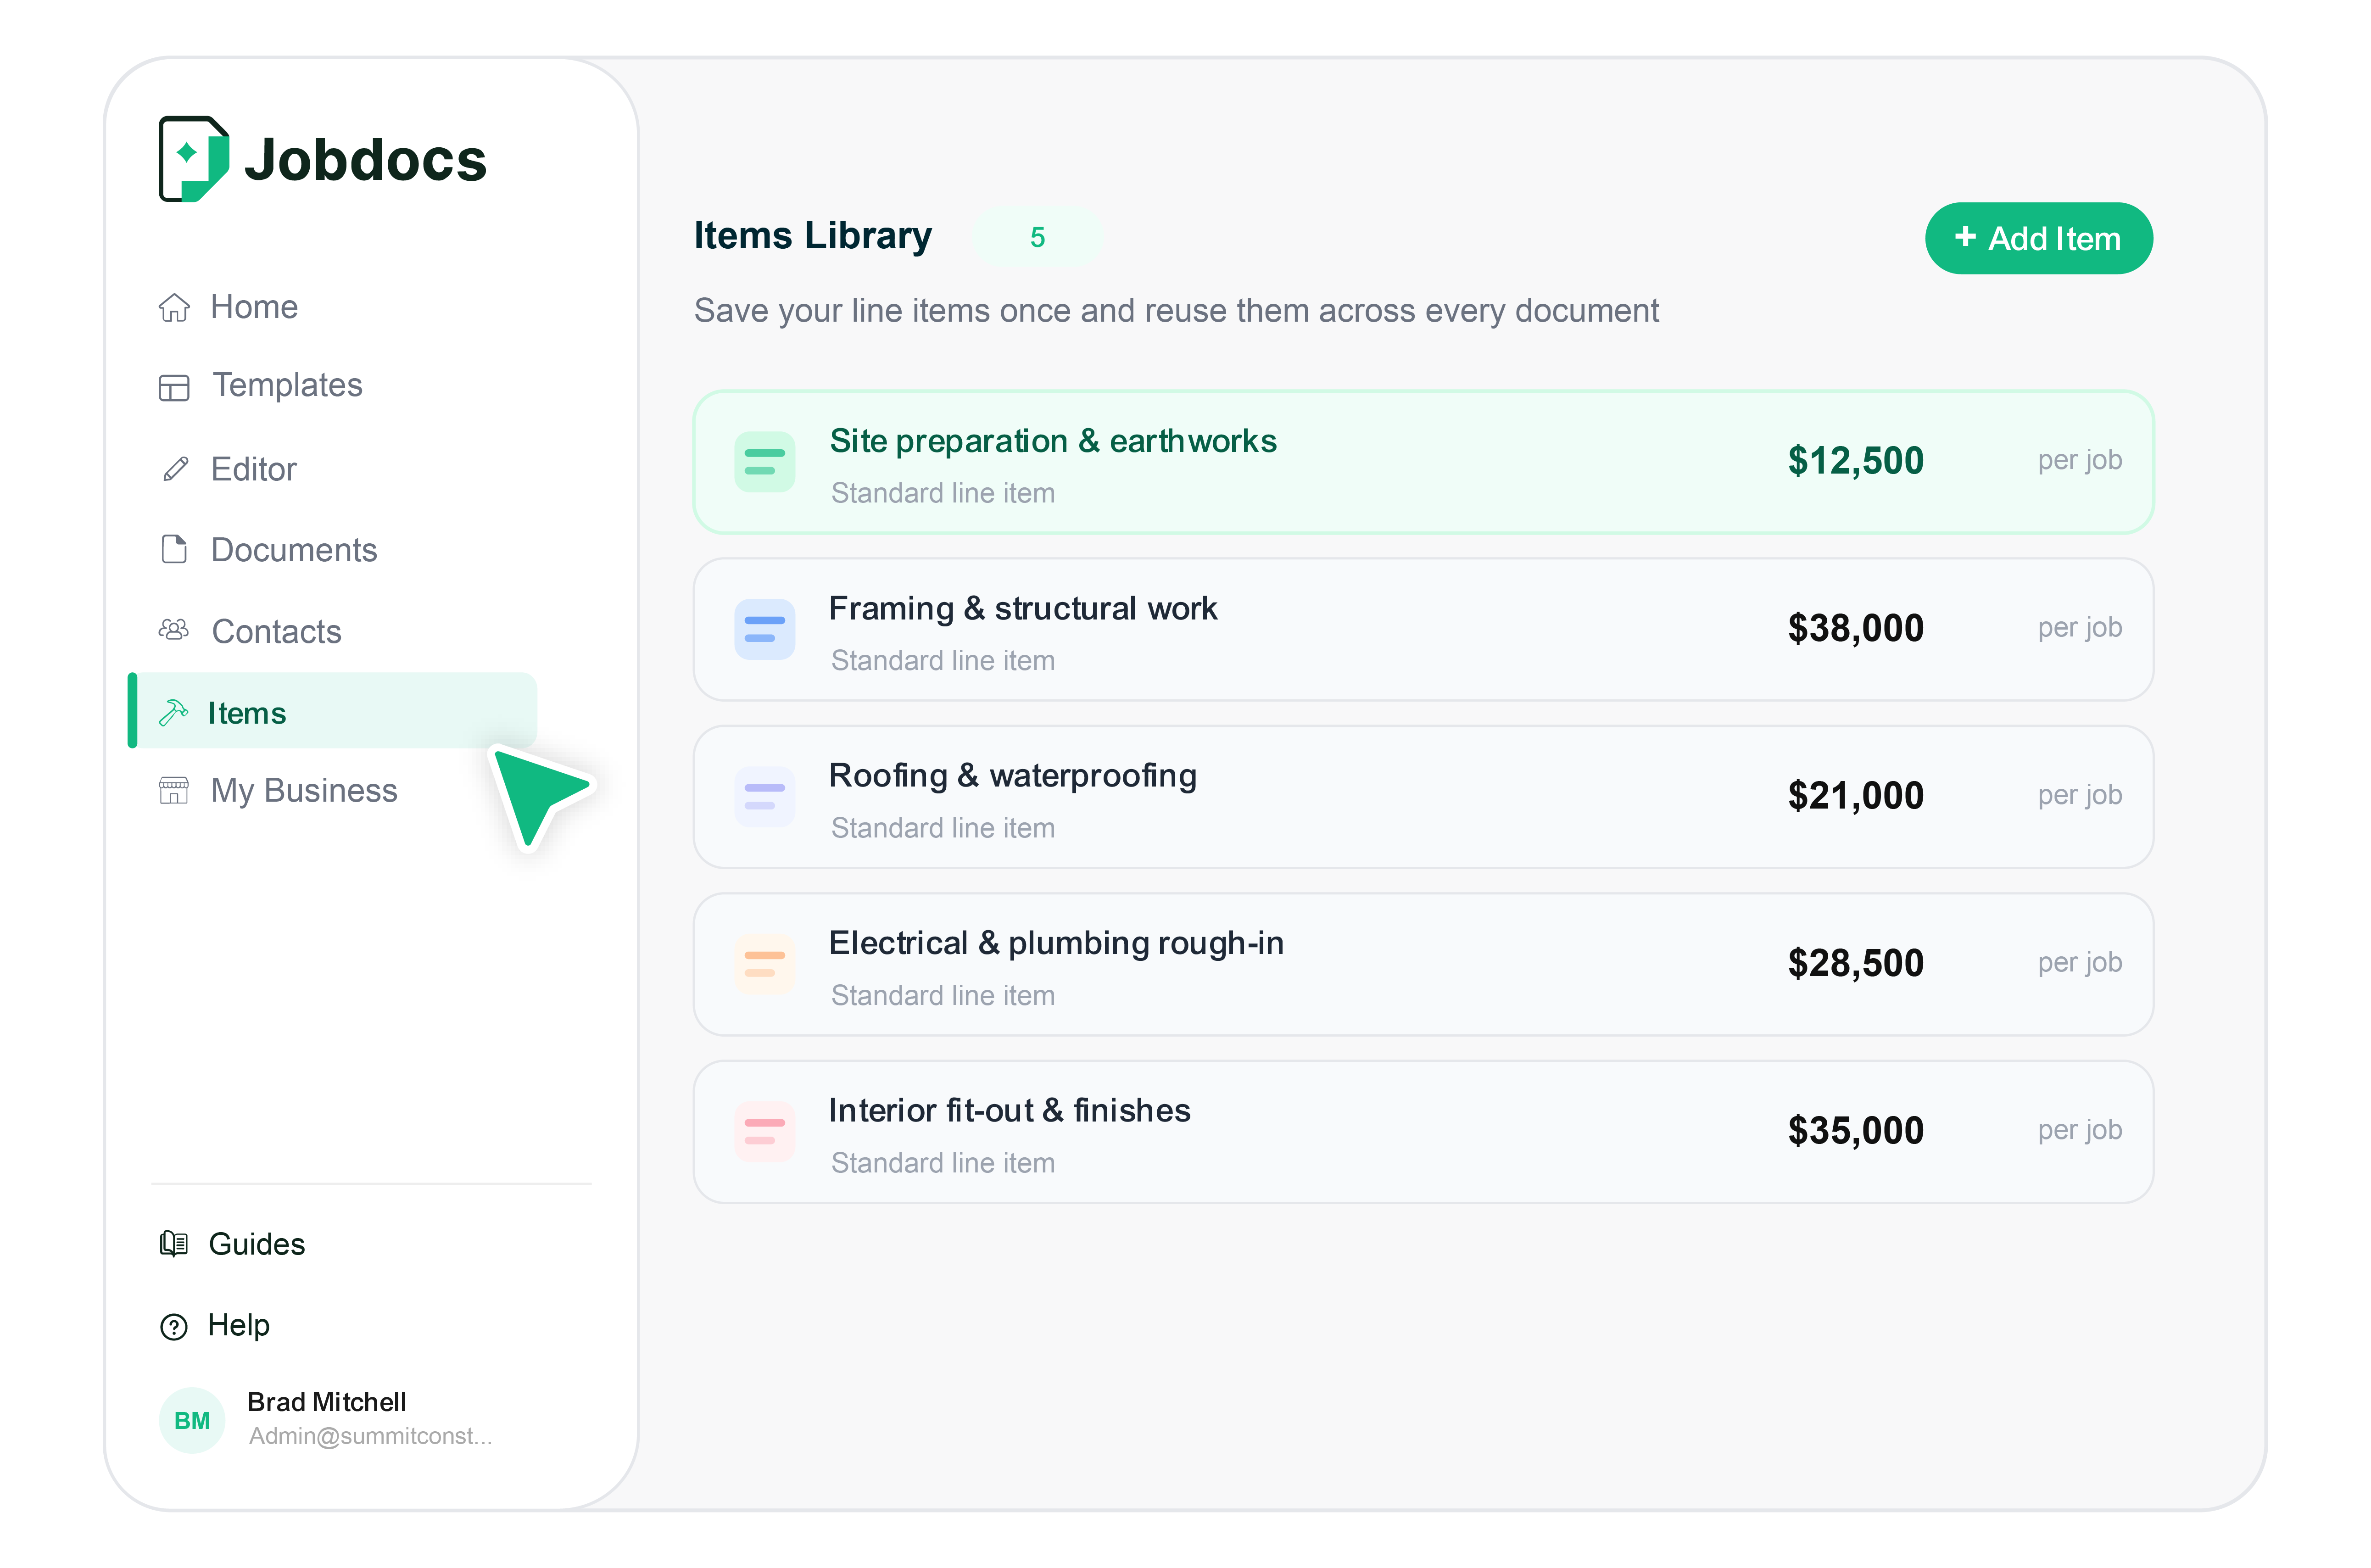Click the Jobdocs logo icon
Screen dimensions: 2371x1568
193,158
